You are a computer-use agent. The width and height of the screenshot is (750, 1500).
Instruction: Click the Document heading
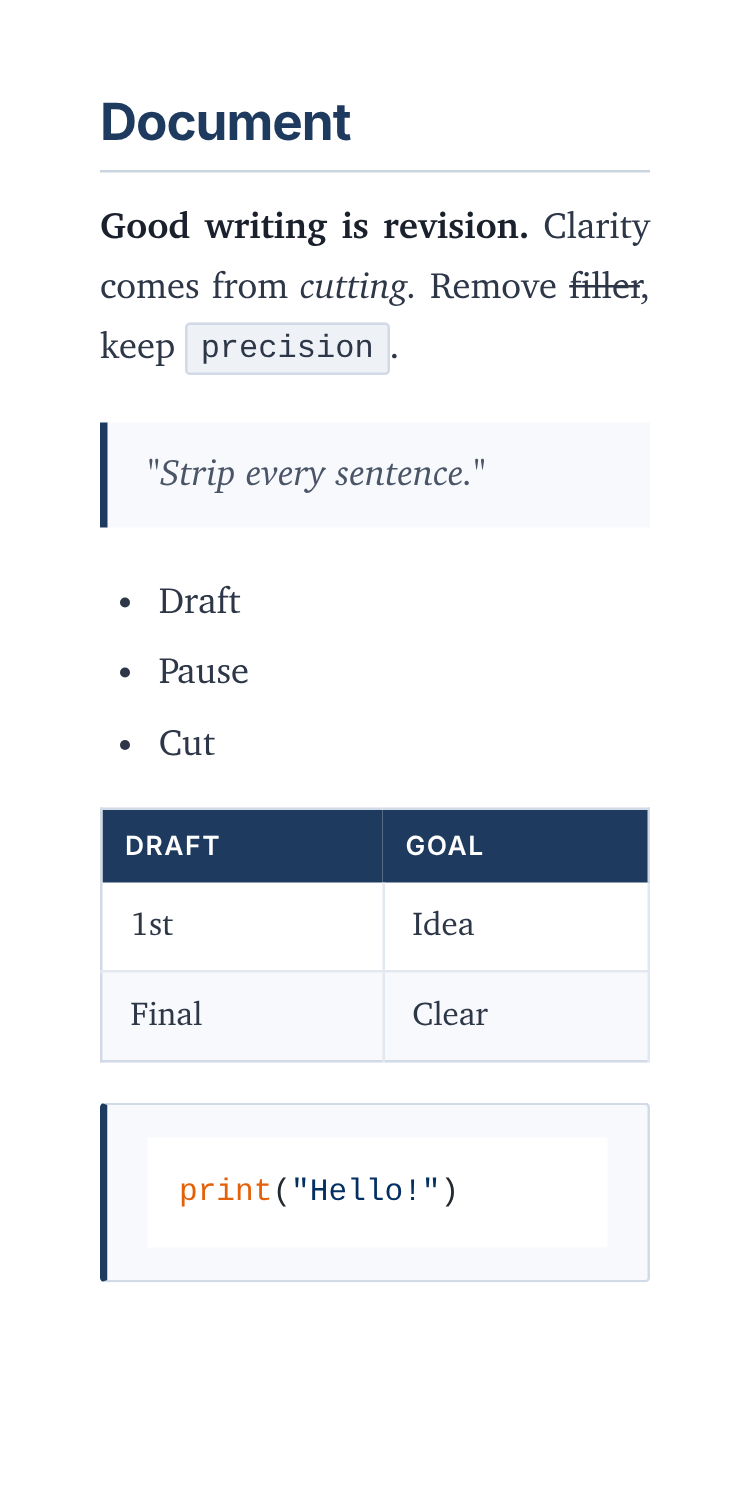[x=226, y=122]
